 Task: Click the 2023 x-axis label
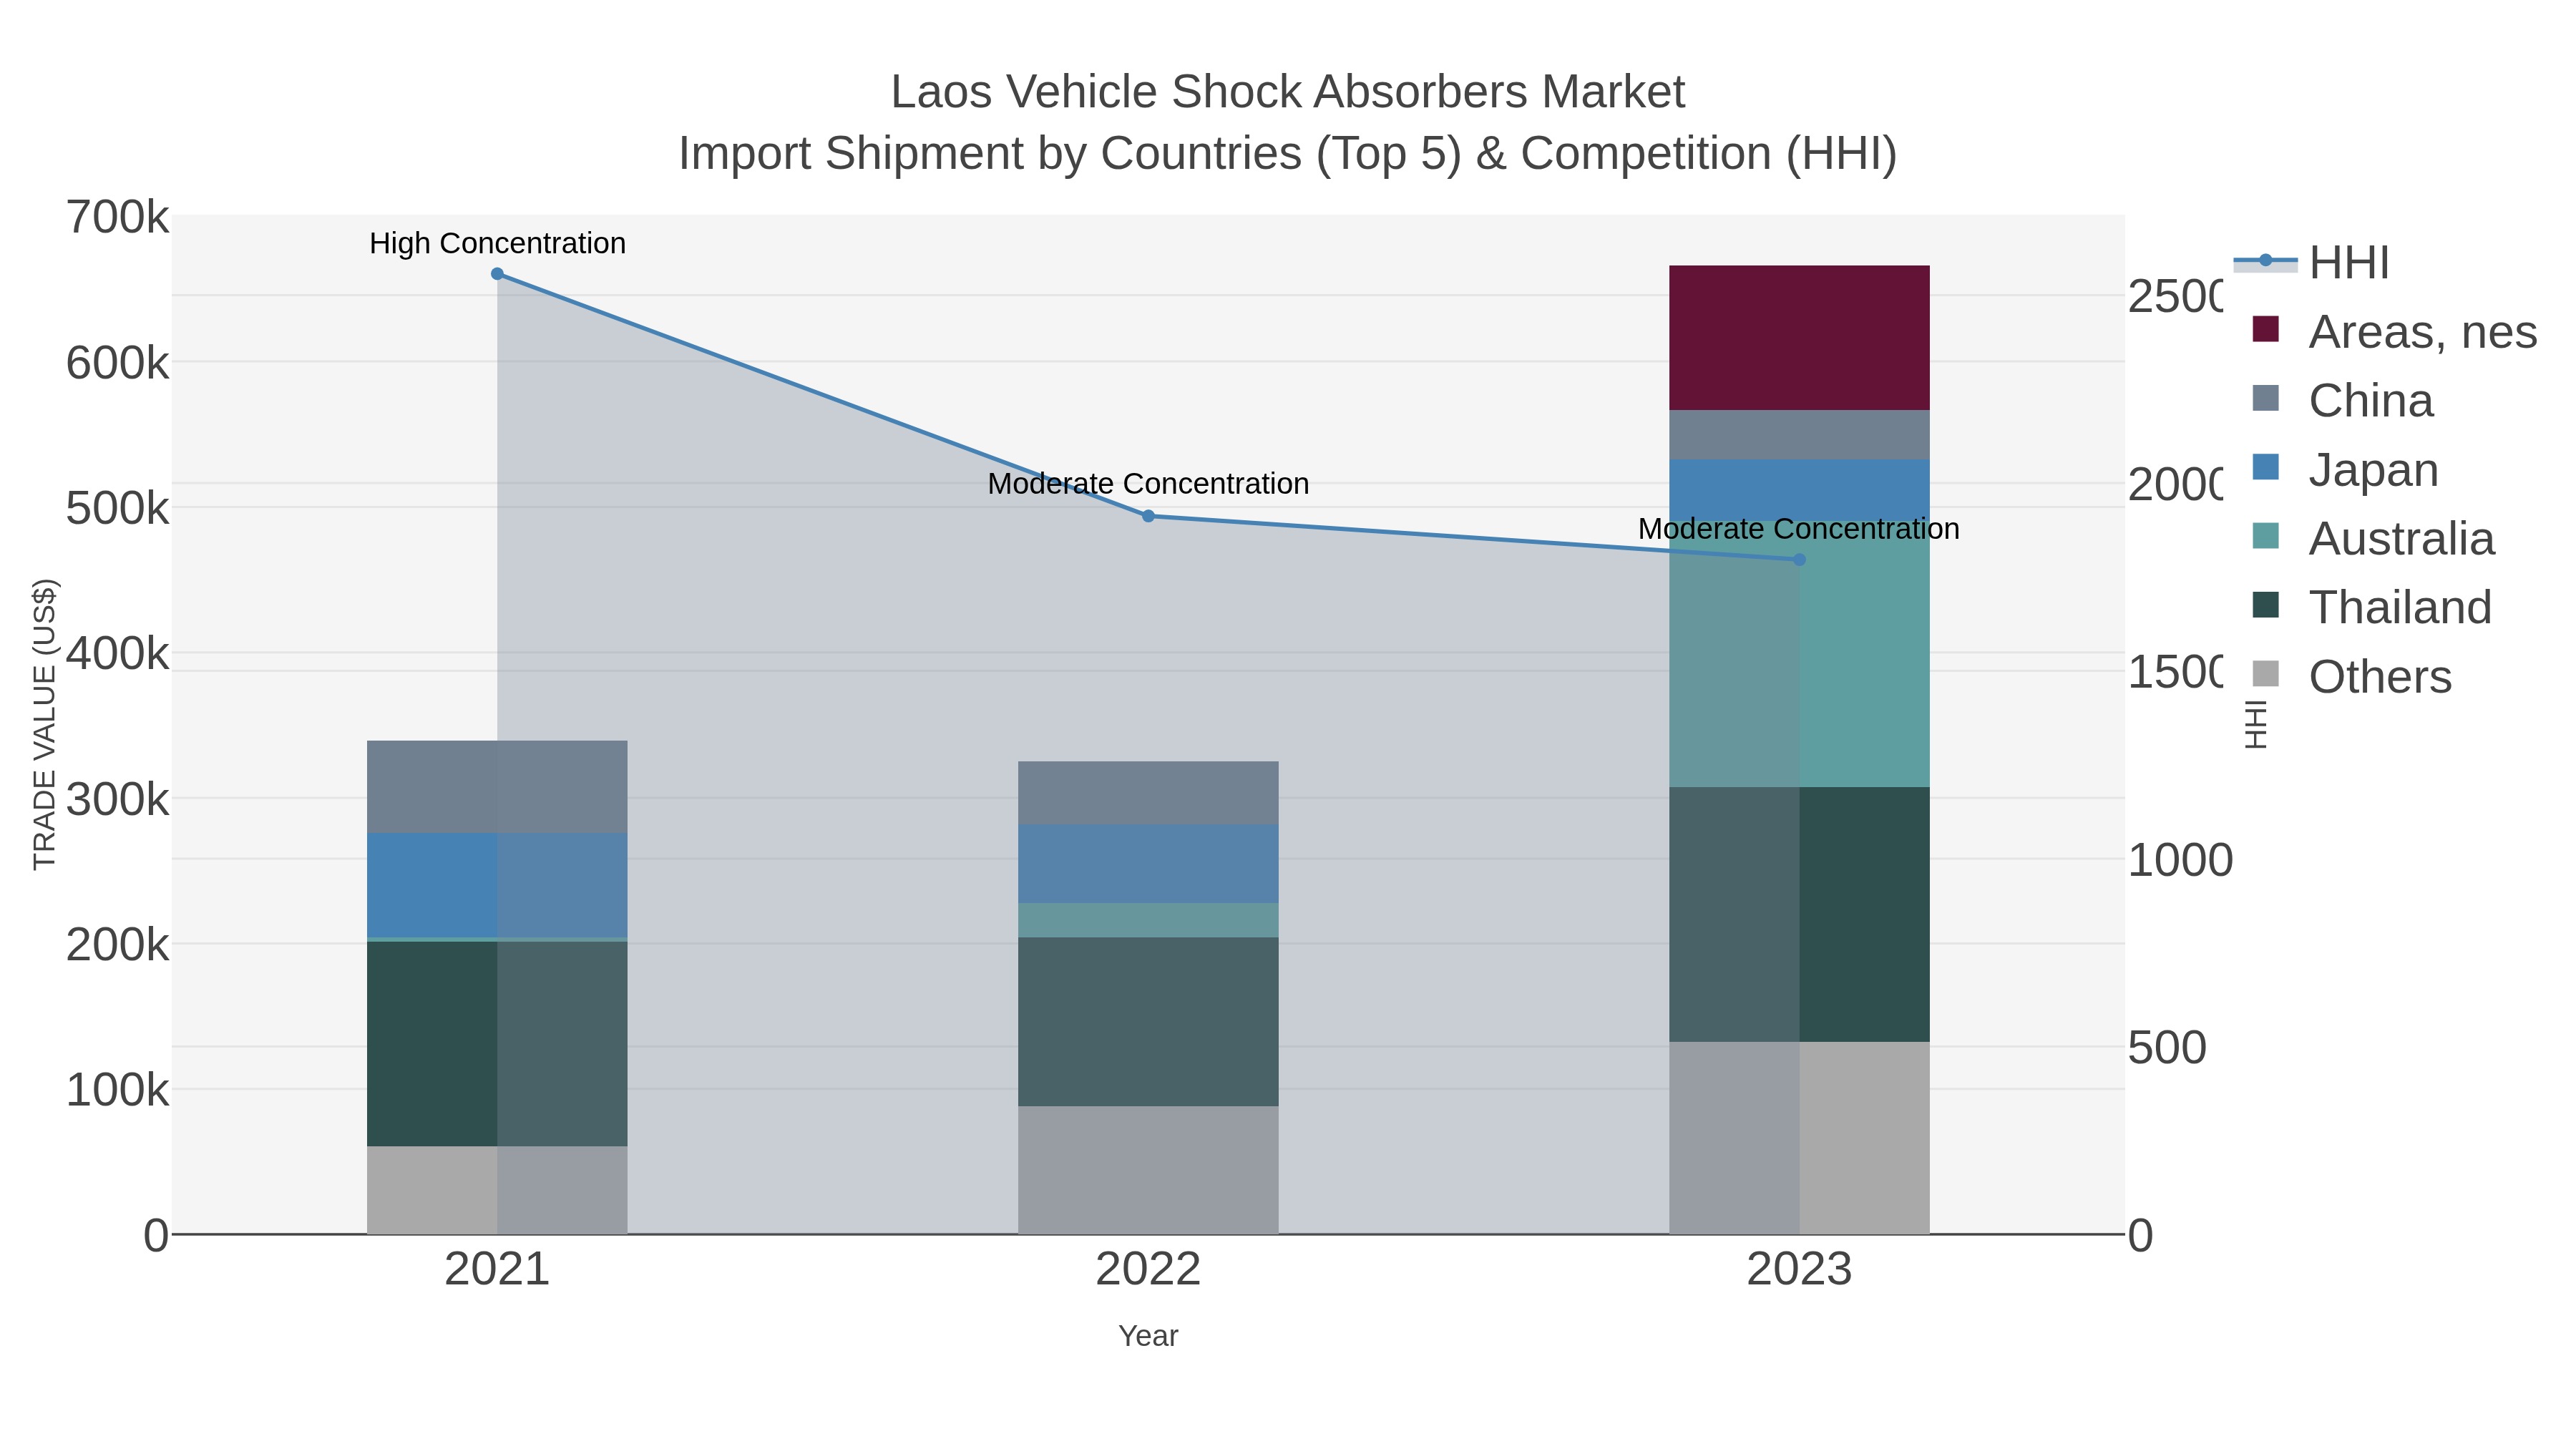(1799, 1270)
